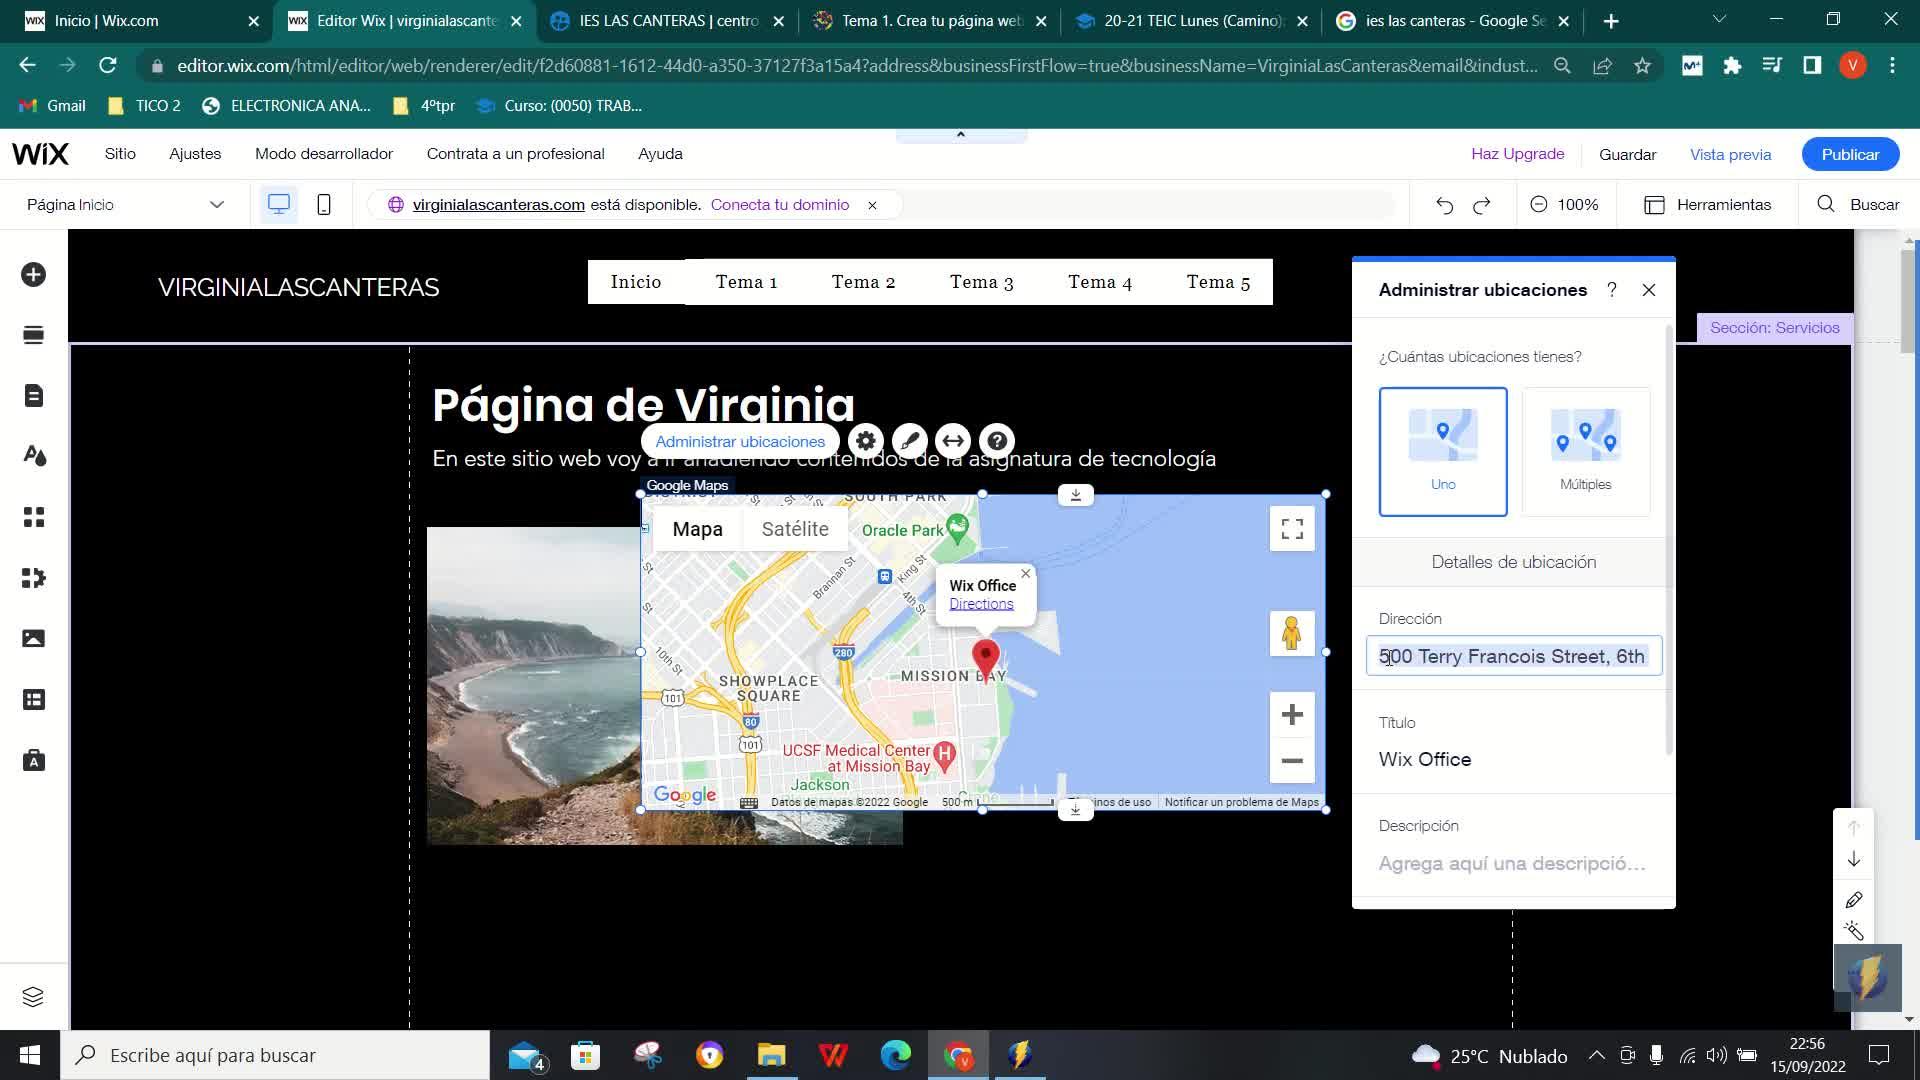Open the Pages menu icon in sidebar
The height and width of the screenshot is (1080, 1920).
click(33, 396)
